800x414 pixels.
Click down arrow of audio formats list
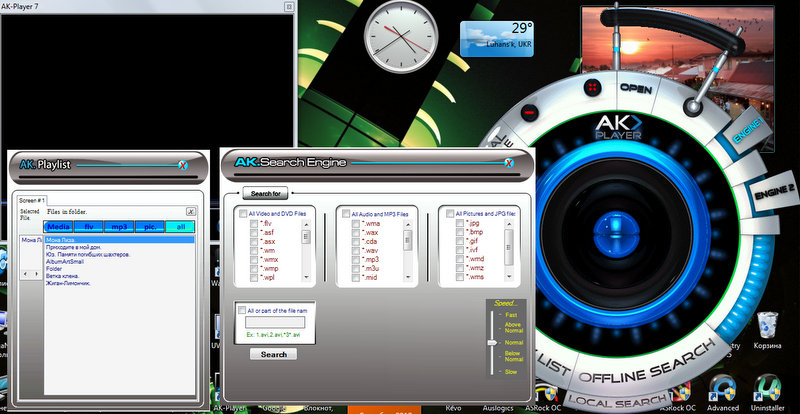click(x=408, y=277)
